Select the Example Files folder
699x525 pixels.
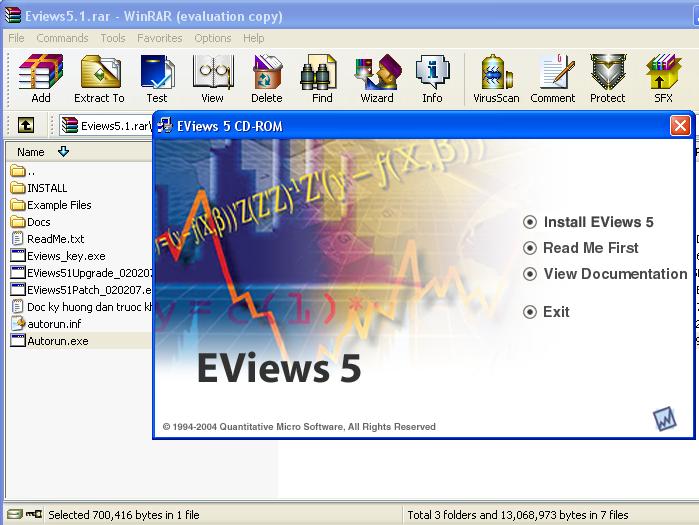point(51,205)
